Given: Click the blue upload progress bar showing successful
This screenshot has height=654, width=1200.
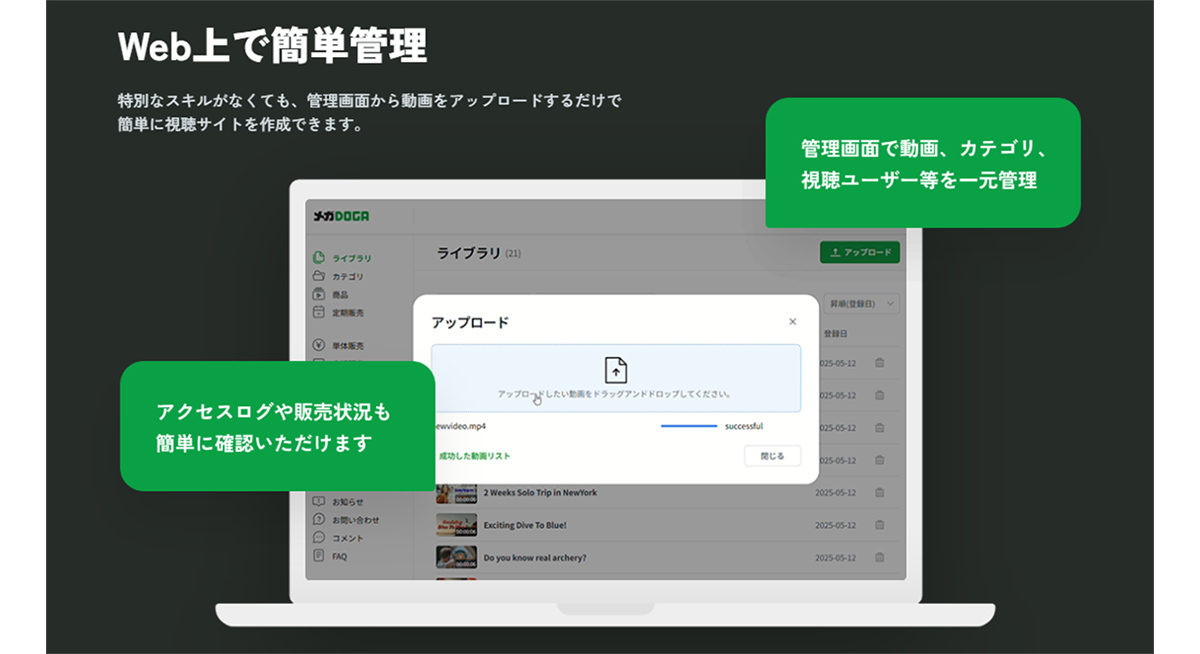Looking at the screenshot, I should (688, 426).
